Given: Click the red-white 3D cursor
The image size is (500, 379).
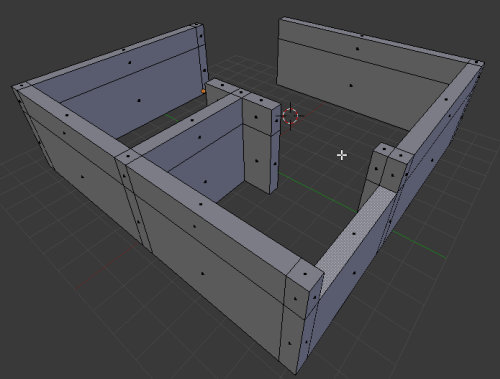Looking at the screenshot, I should click(x=290, y=116).
